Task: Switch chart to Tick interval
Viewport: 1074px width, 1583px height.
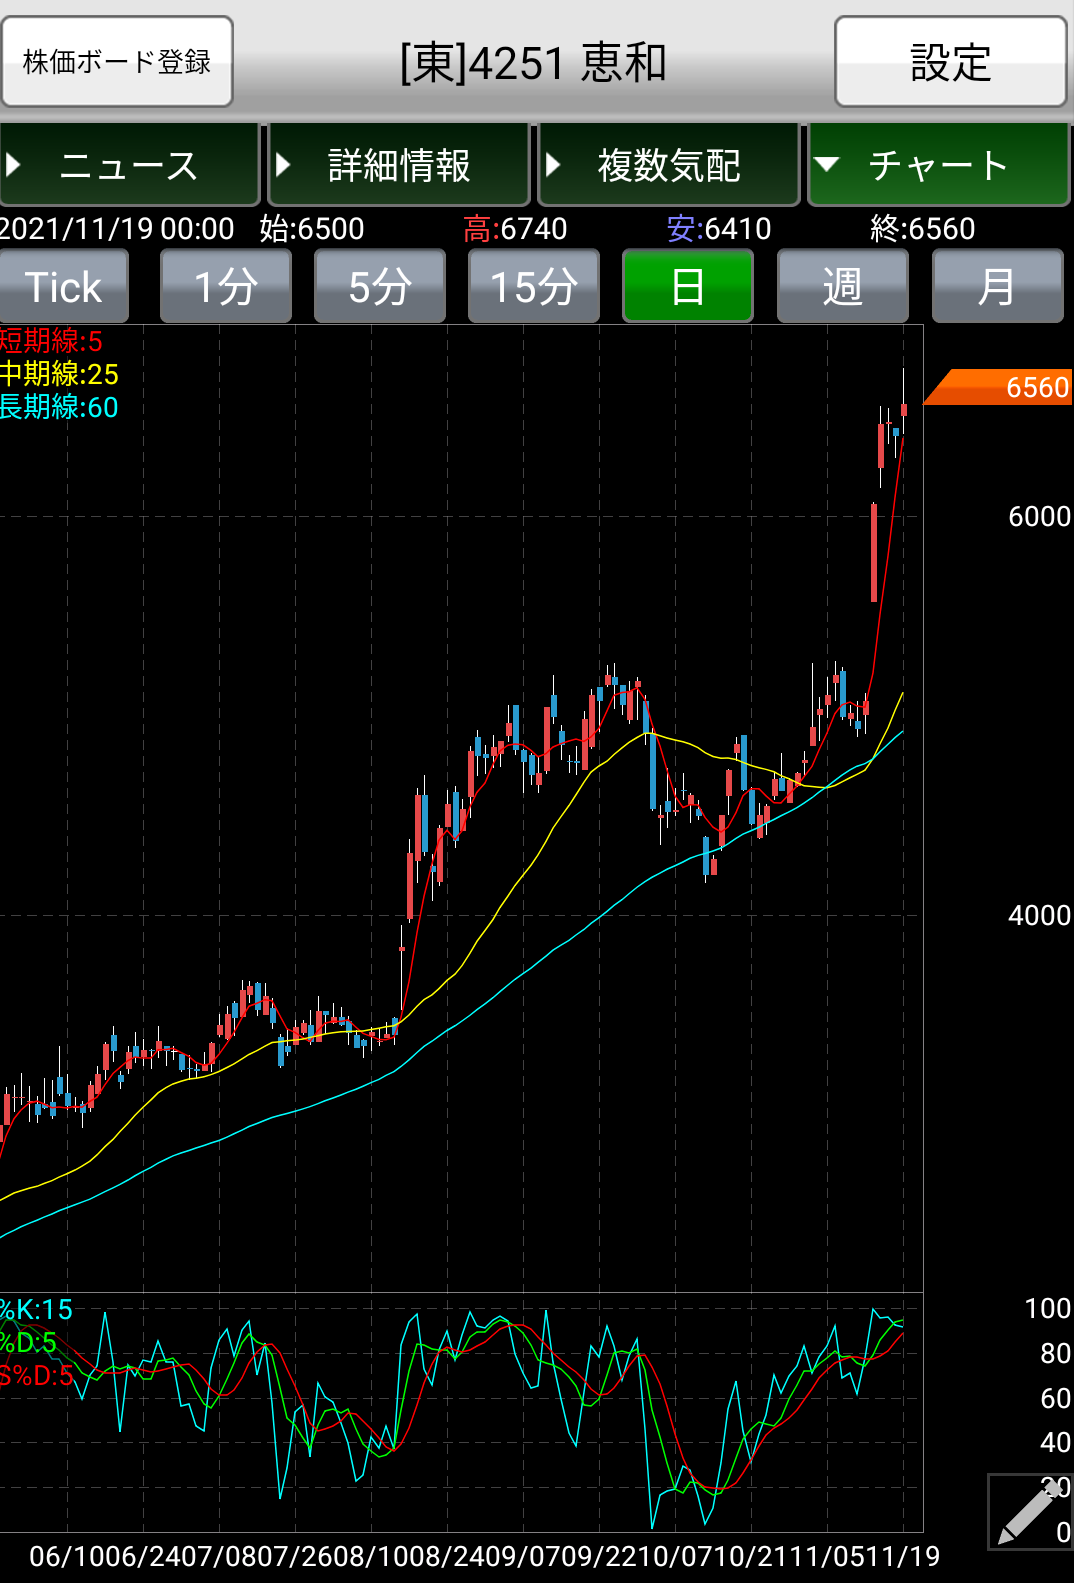Action: coord(64,287)
